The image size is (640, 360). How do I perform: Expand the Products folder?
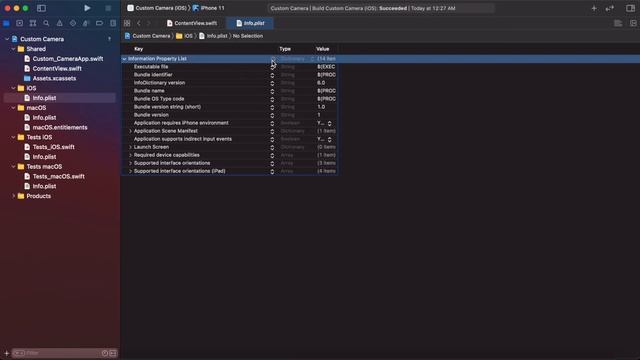(13, 196)
